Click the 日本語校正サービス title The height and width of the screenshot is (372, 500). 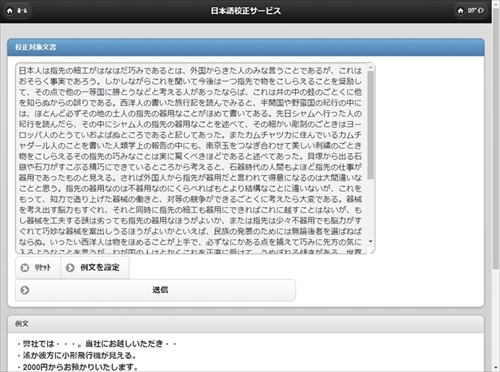(x=246, y=11)
